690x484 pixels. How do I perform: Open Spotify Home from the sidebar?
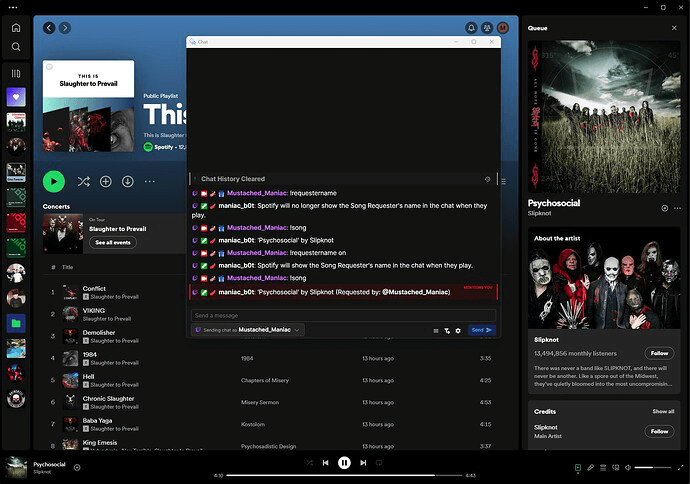click(x=16, y=28)
